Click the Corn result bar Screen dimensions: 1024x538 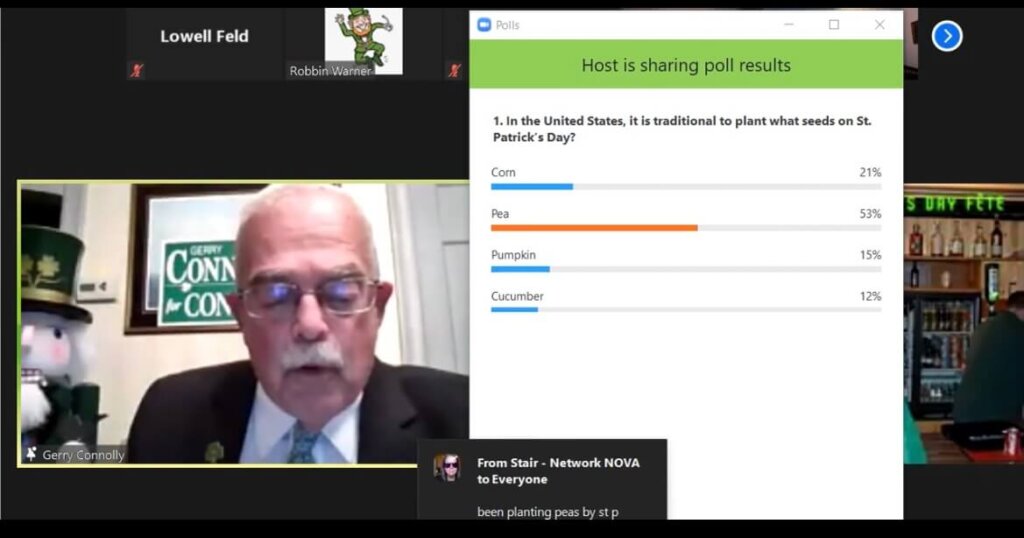[686, 187]
